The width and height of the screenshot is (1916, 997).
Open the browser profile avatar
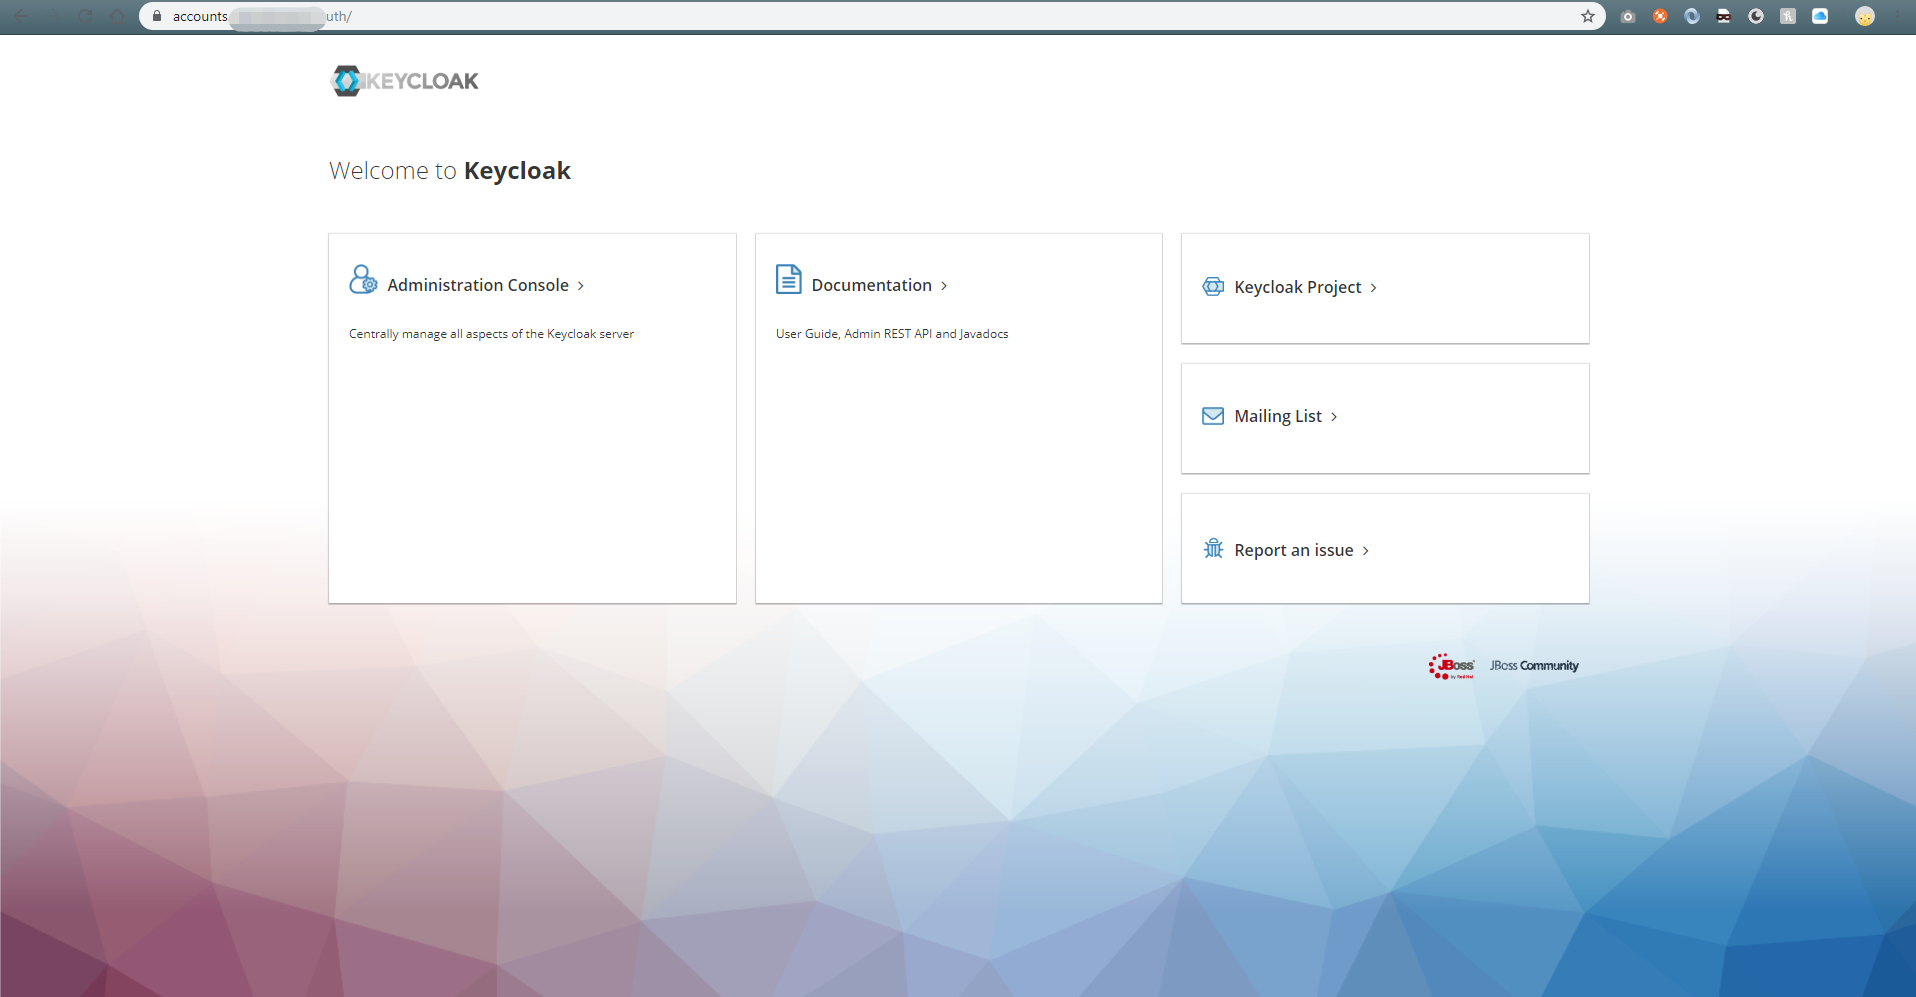1865,16
